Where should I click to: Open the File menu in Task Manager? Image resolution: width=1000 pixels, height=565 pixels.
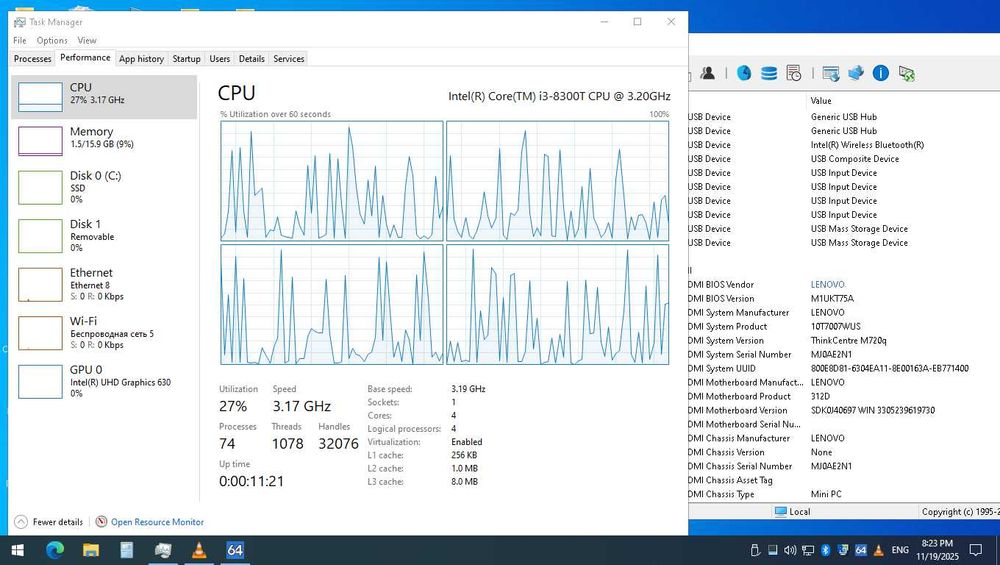pyautogui.click(x=20, y=40)
